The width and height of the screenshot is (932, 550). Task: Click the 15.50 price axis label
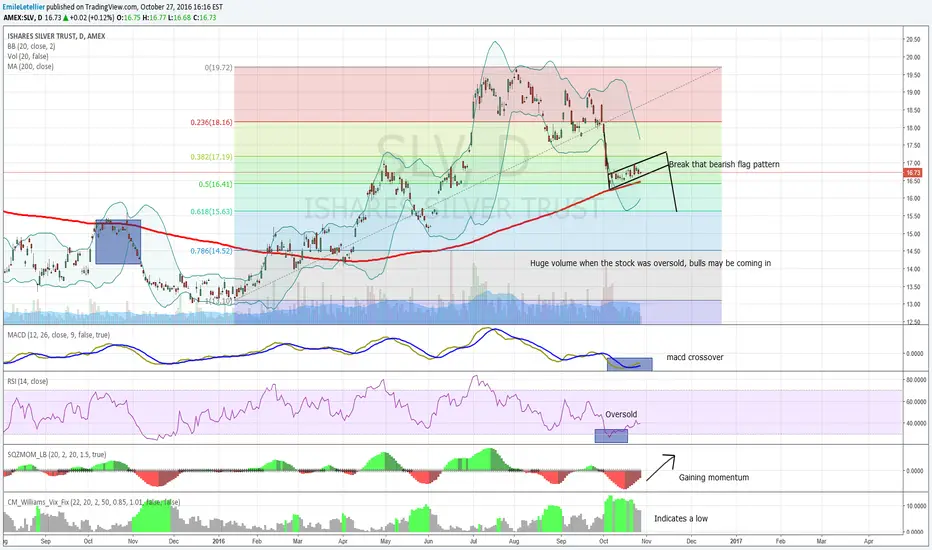click(912, 216)
